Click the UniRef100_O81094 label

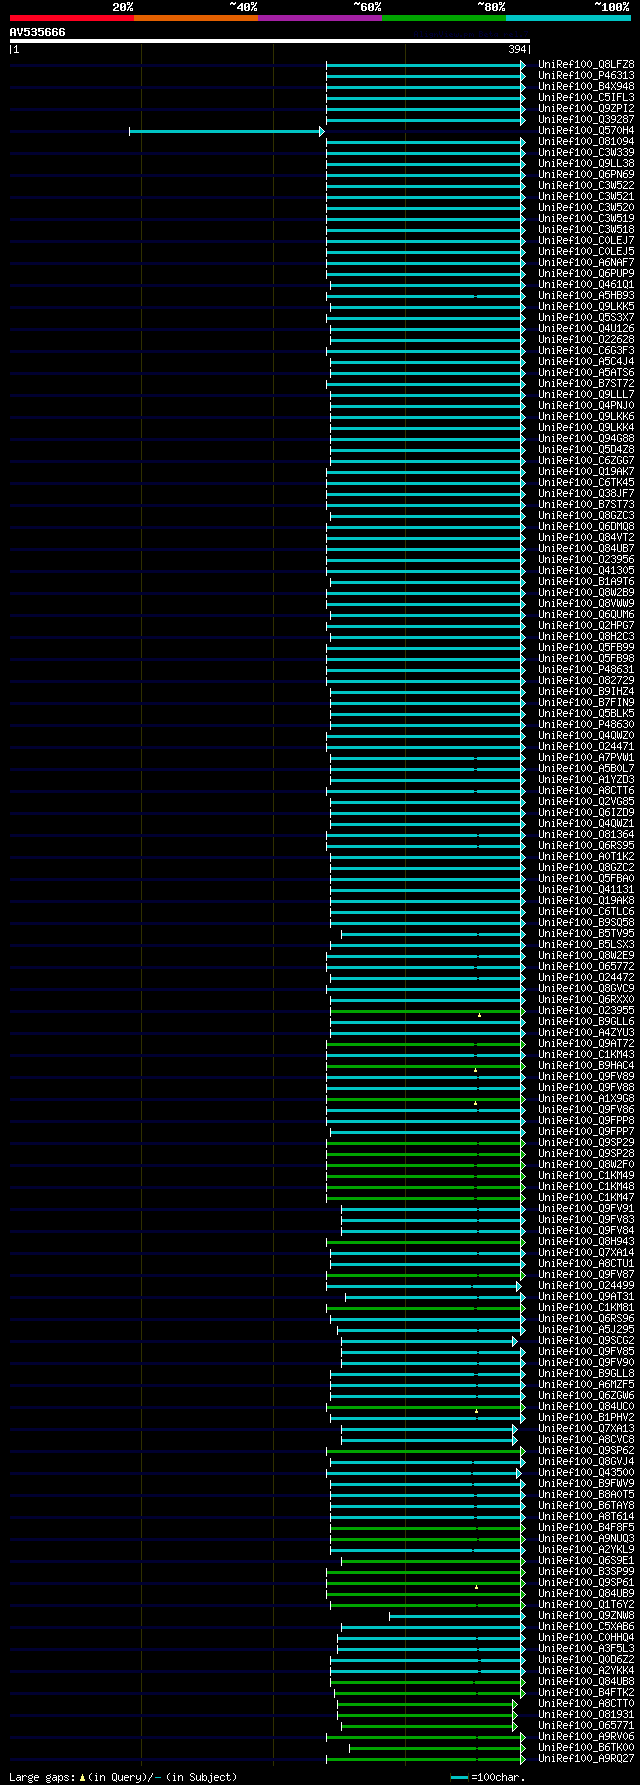click(586, 141)
